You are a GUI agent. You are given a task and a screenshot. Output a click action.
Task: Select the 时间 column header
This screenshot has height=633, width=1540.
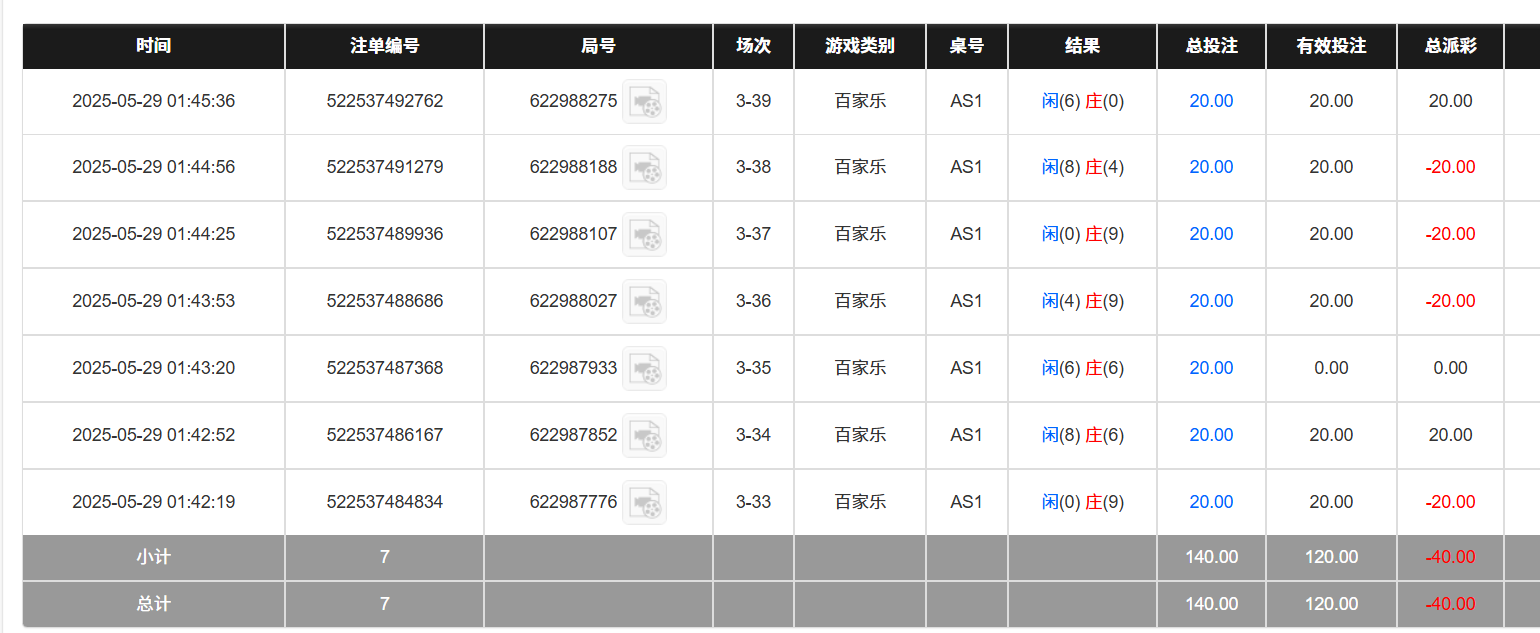pos(152,45)
